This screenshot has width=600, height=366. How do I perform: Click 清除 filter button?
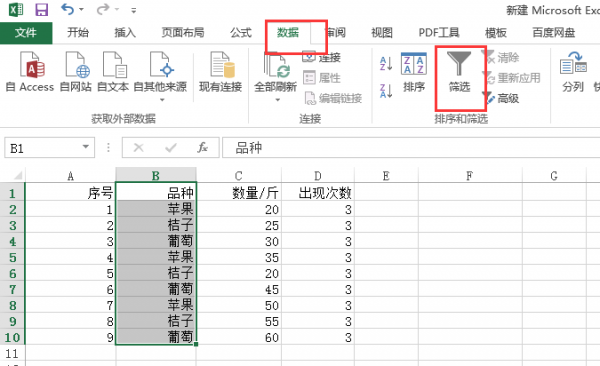tap(501, 58)
